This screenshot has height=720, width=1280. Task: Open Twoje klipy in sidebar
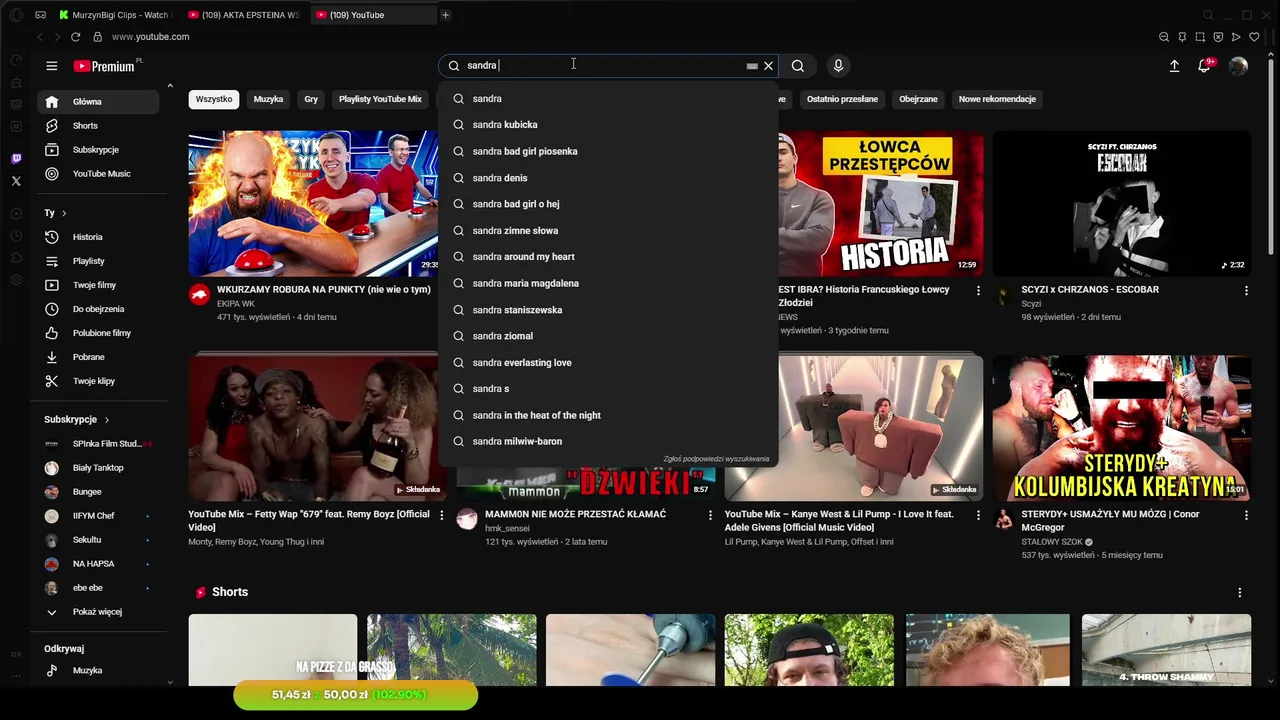click(x=98, y=381)
